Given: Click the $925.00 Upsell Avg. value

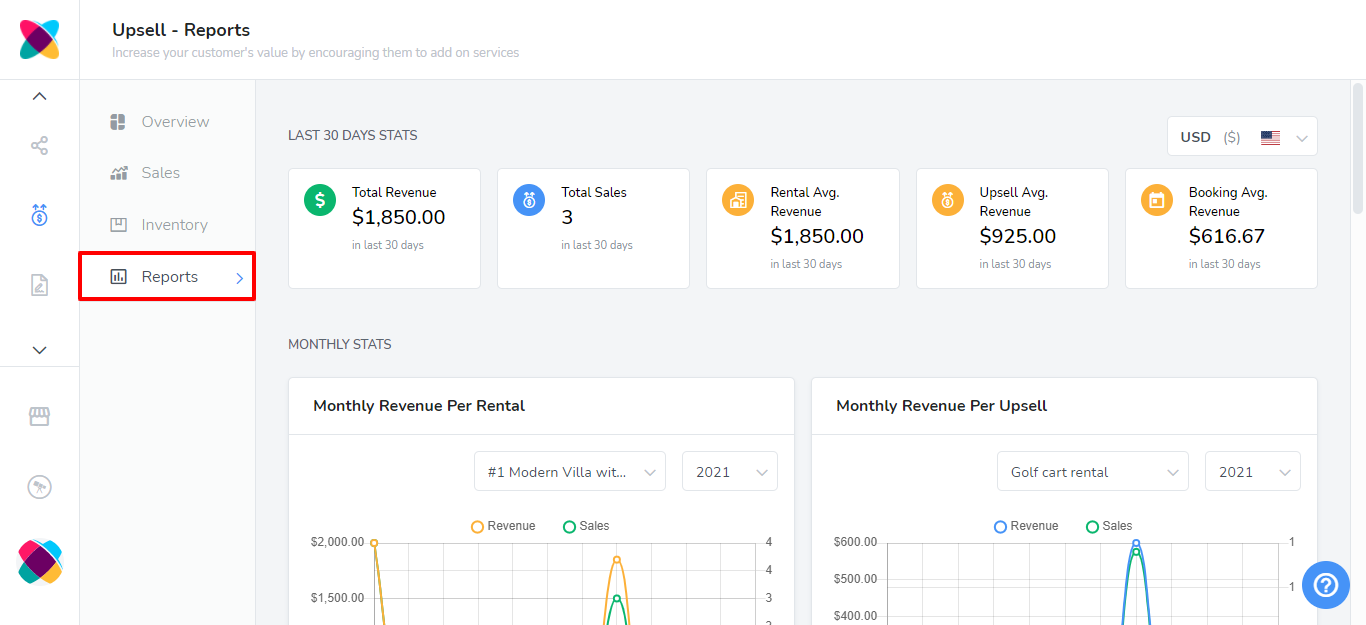Looking at the screenshot, I should [x=1018, y=236].
